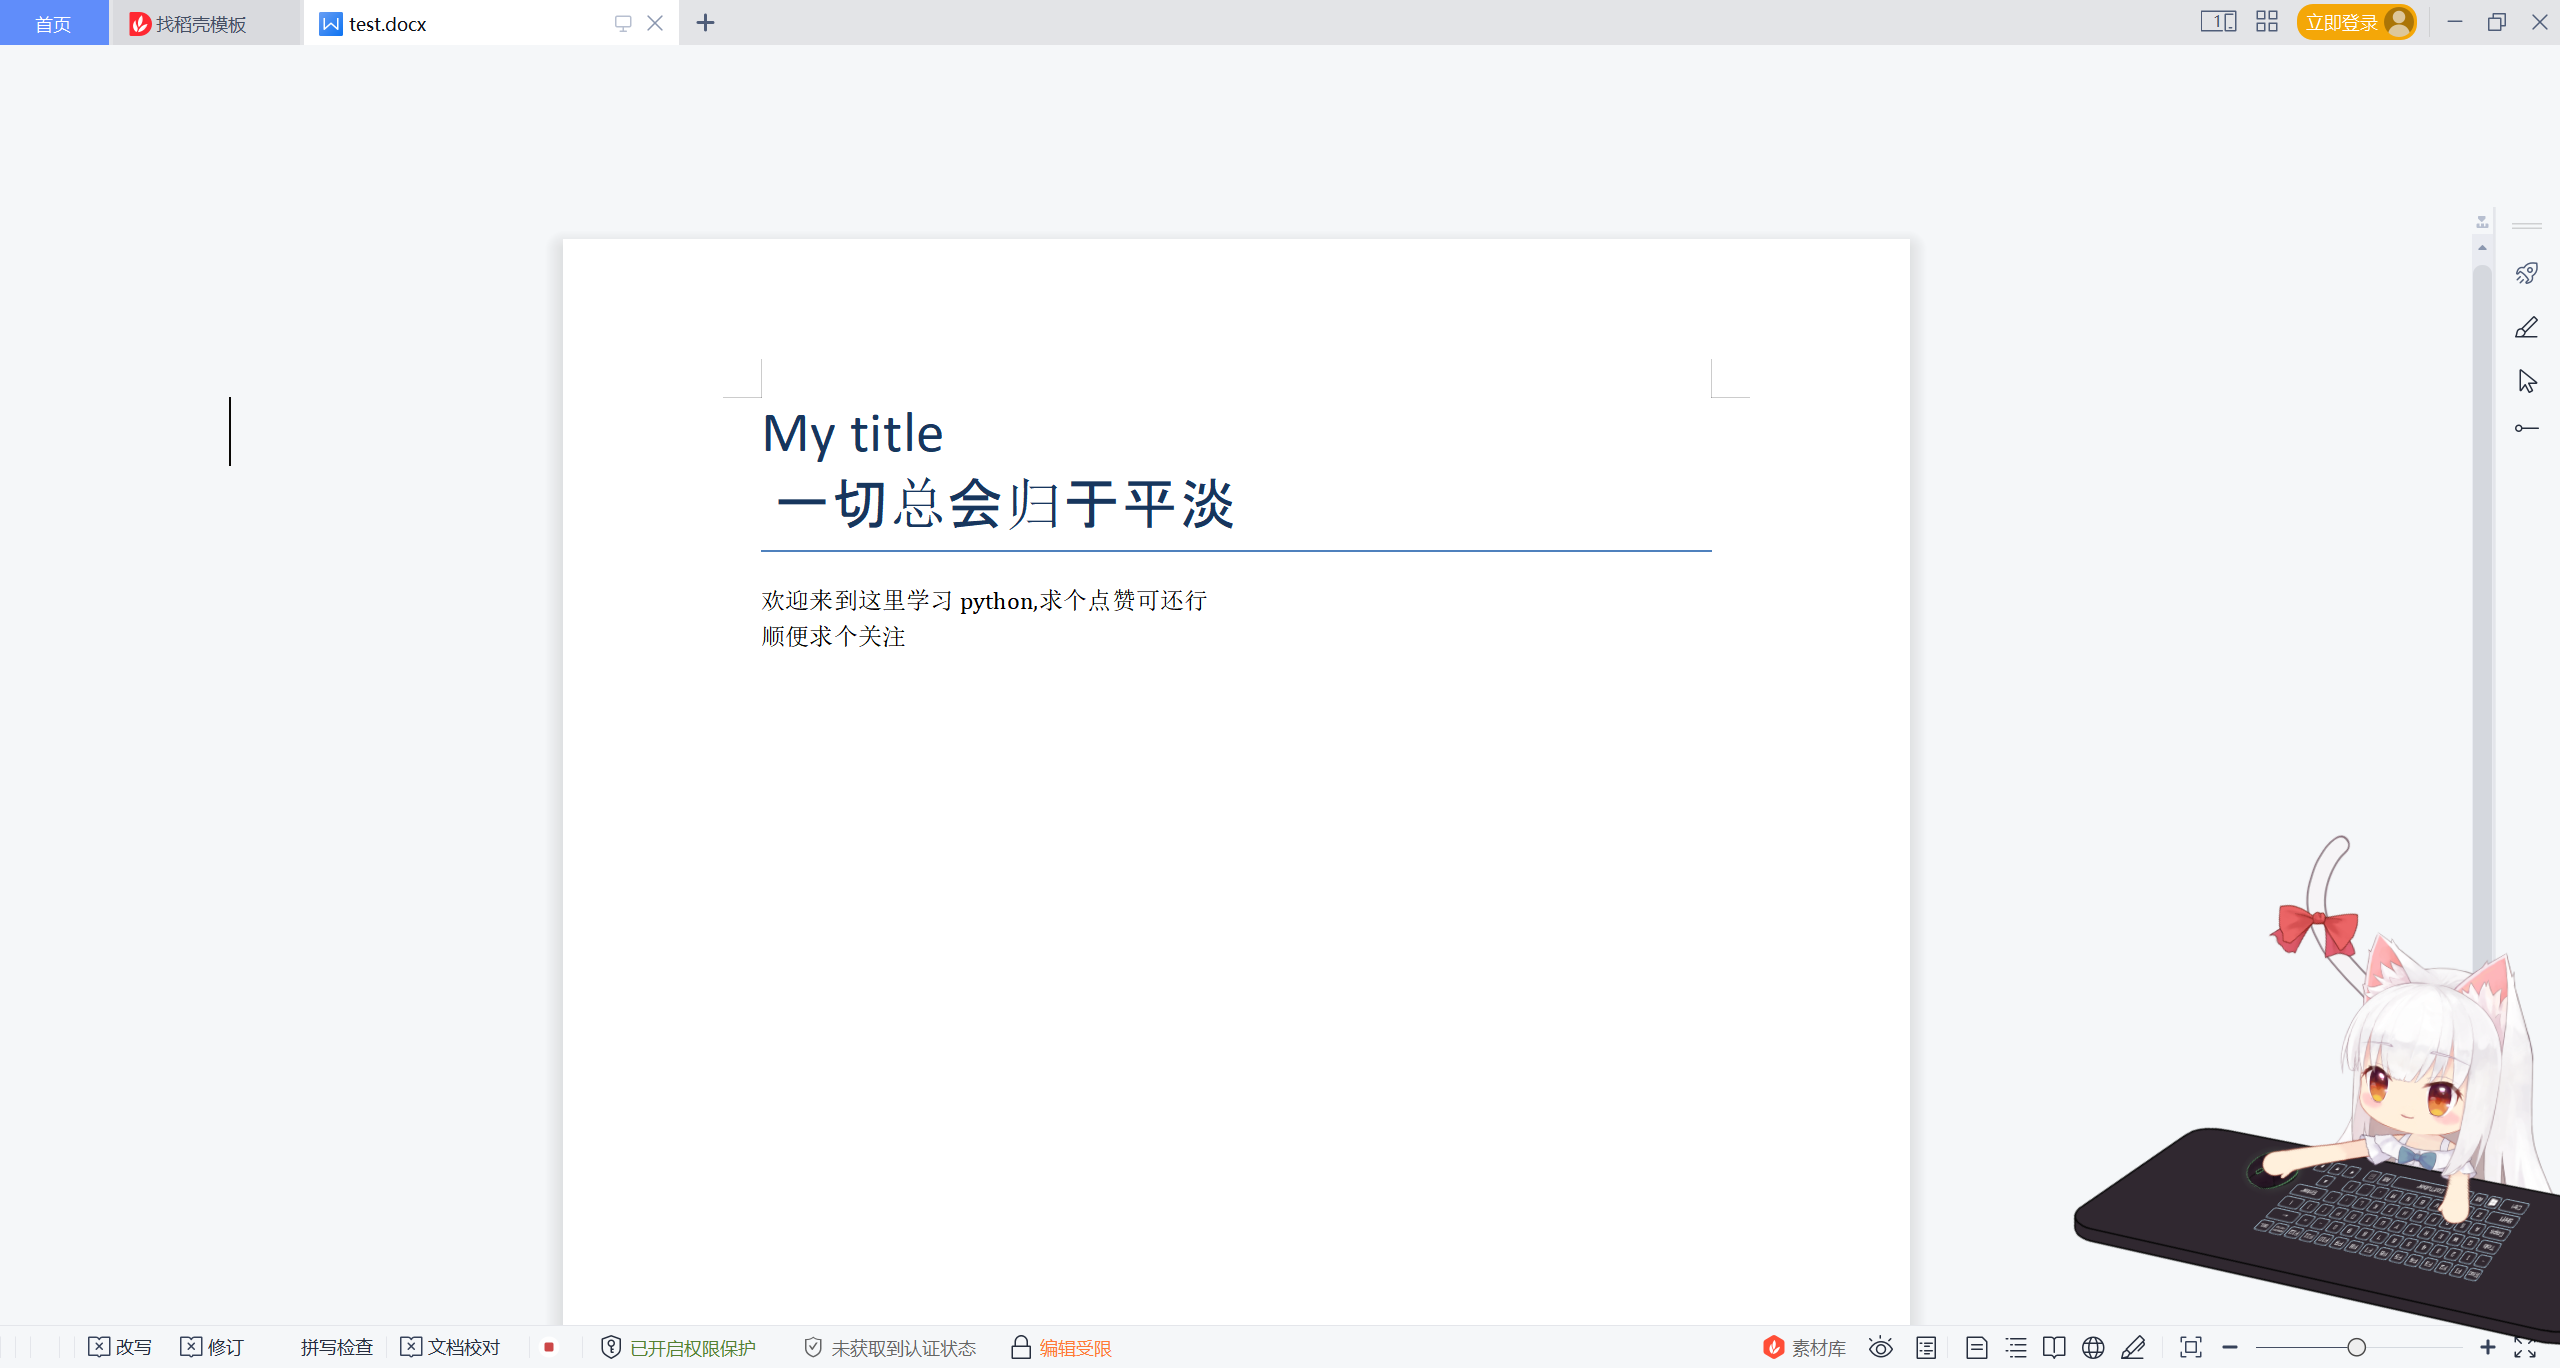The height and width of the screenshot is (1368, 2560).
Task: Click the zoom slider handle
Action: click(2357, 1348)
